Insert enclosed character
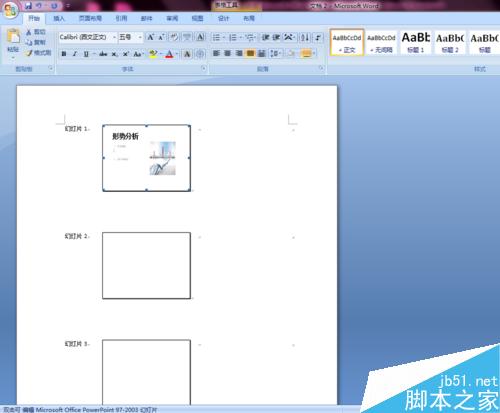 coord(200,54)
